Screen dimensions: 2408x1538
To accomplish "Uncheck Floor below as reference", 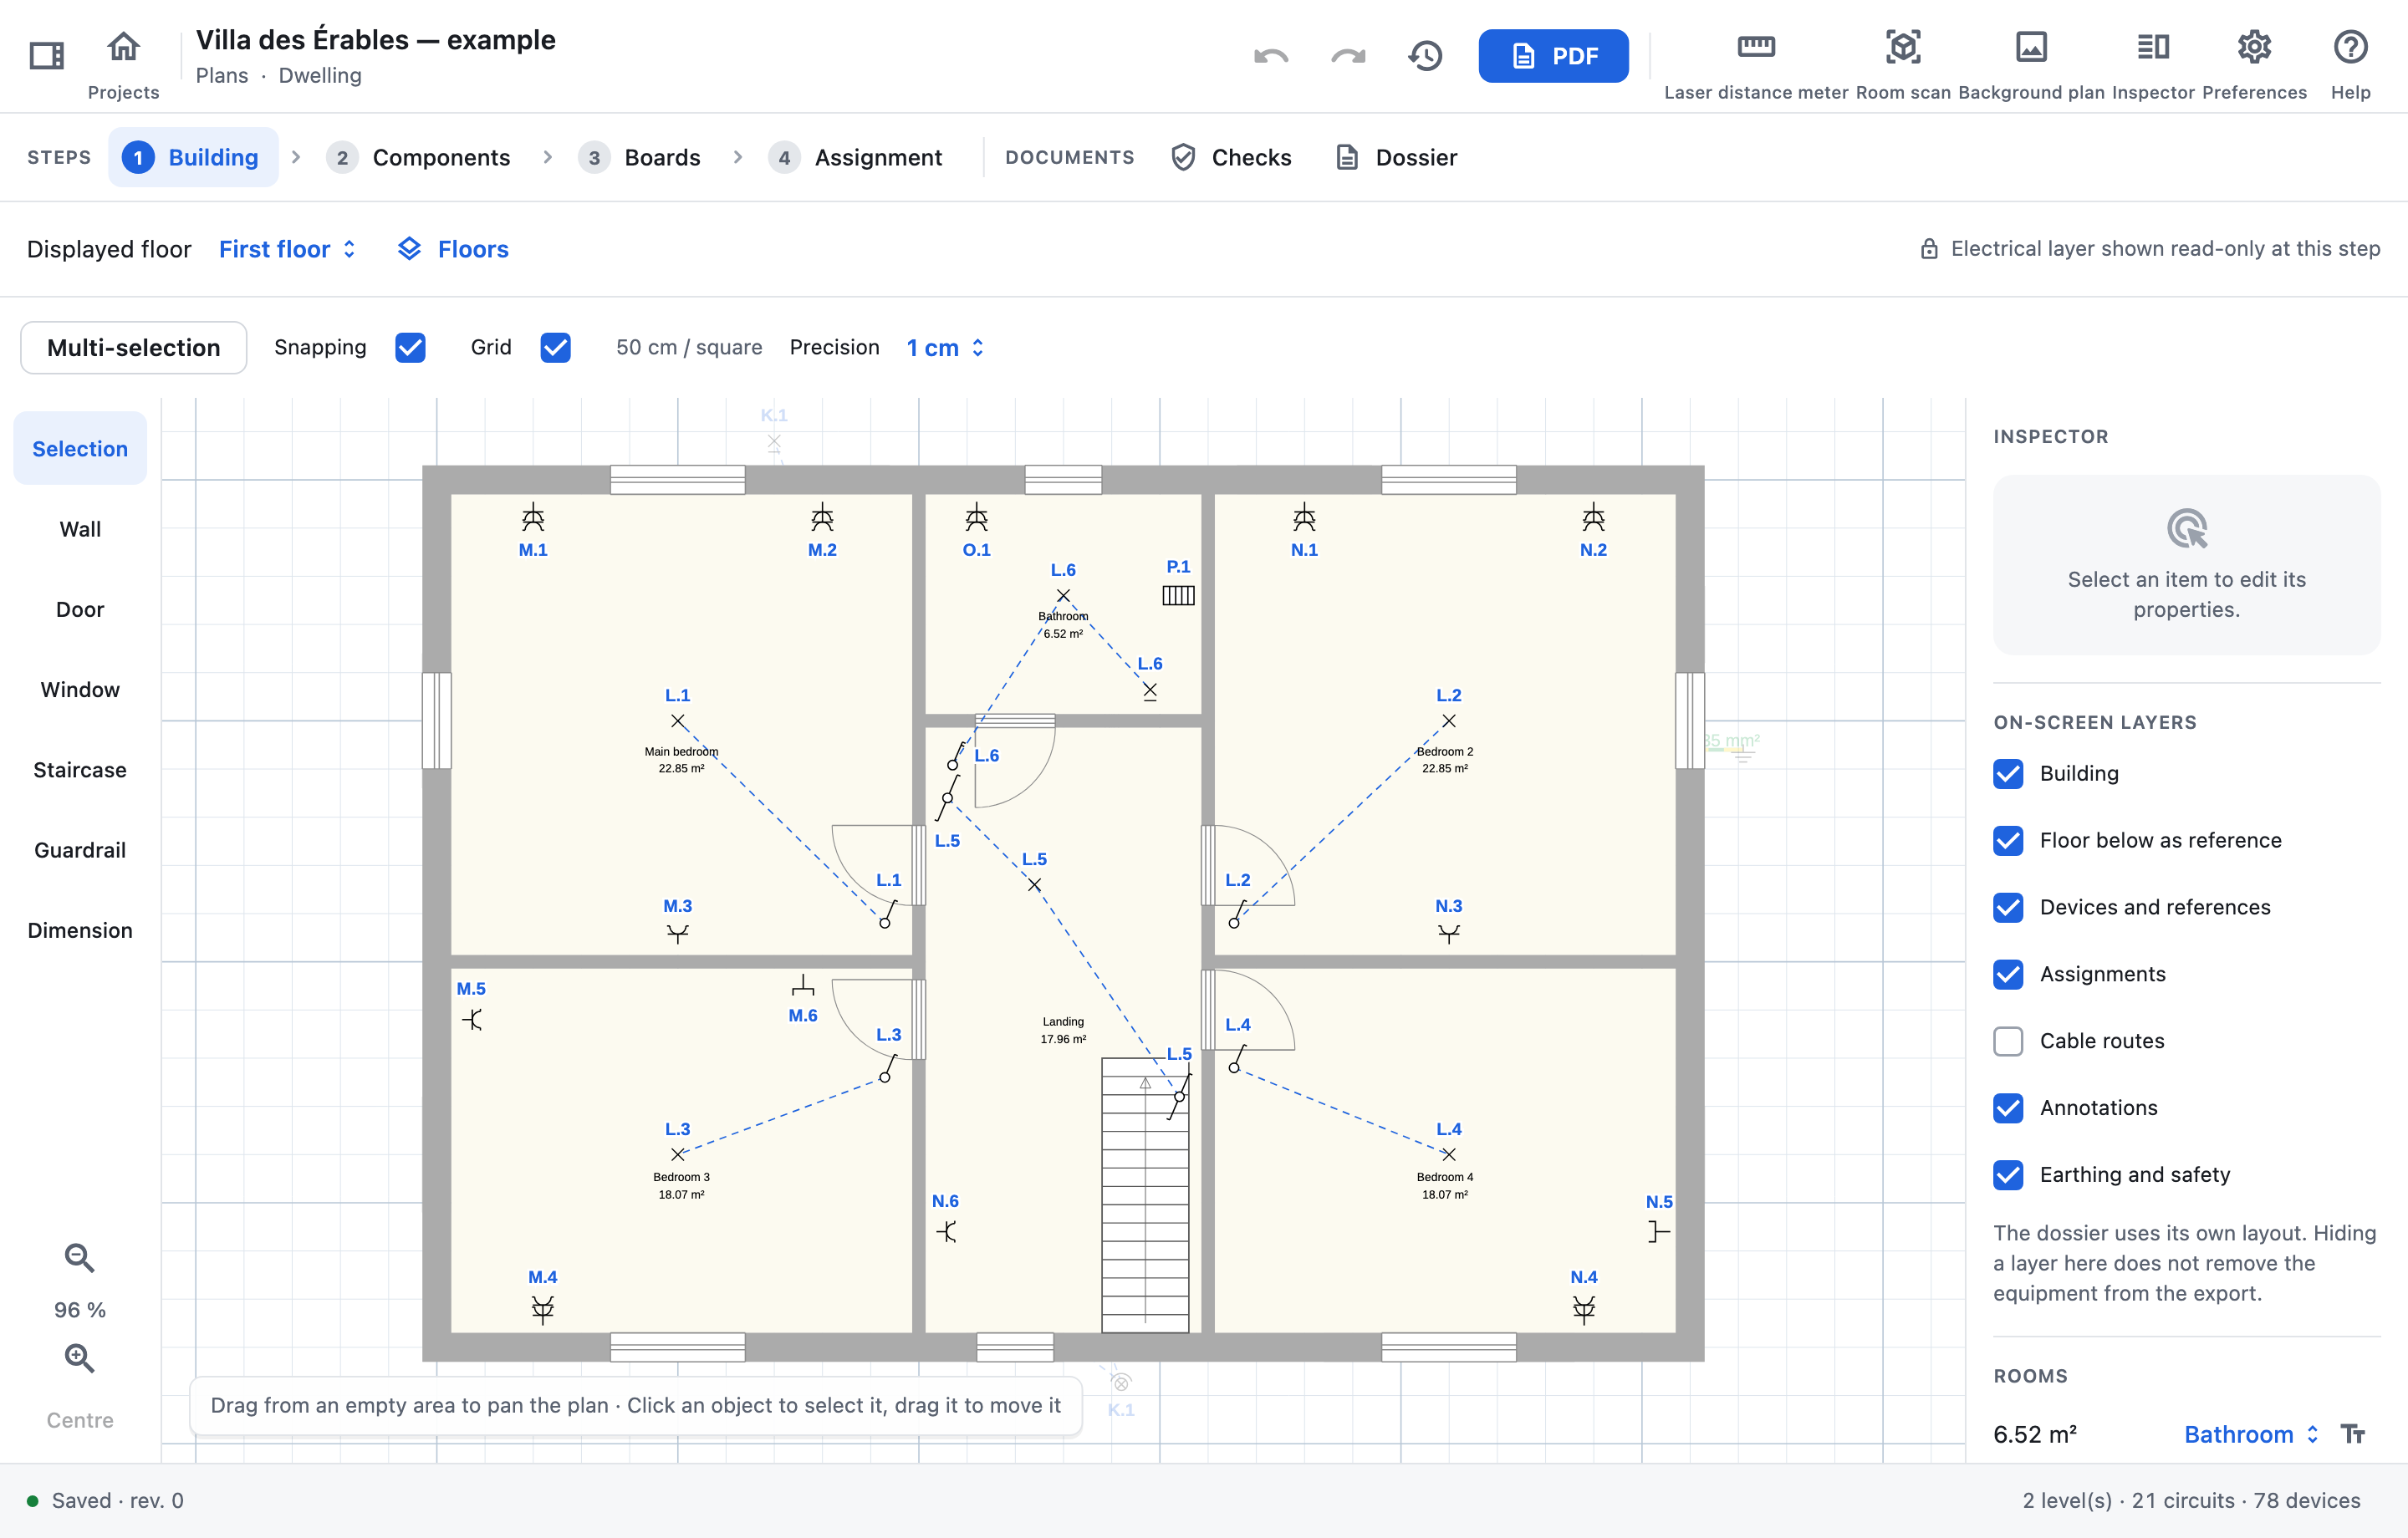I will click(x=2008, y=840).
